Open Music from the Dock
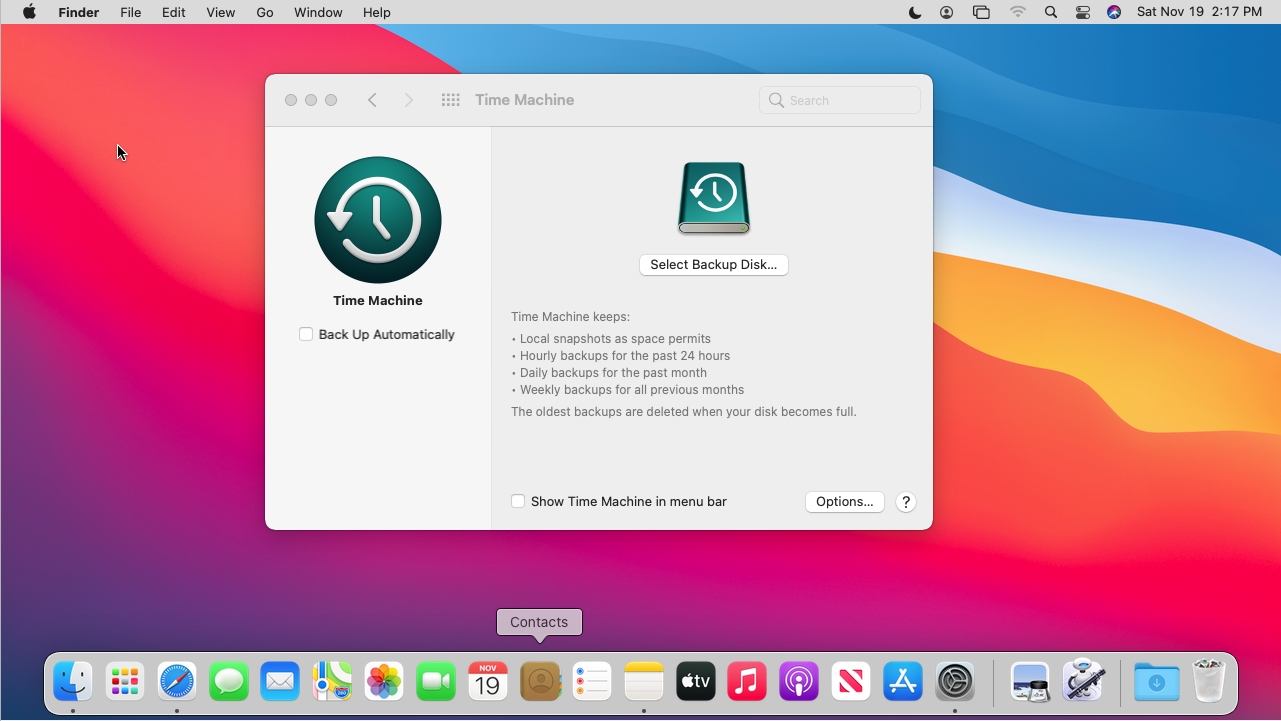 (x=747, y=682)
